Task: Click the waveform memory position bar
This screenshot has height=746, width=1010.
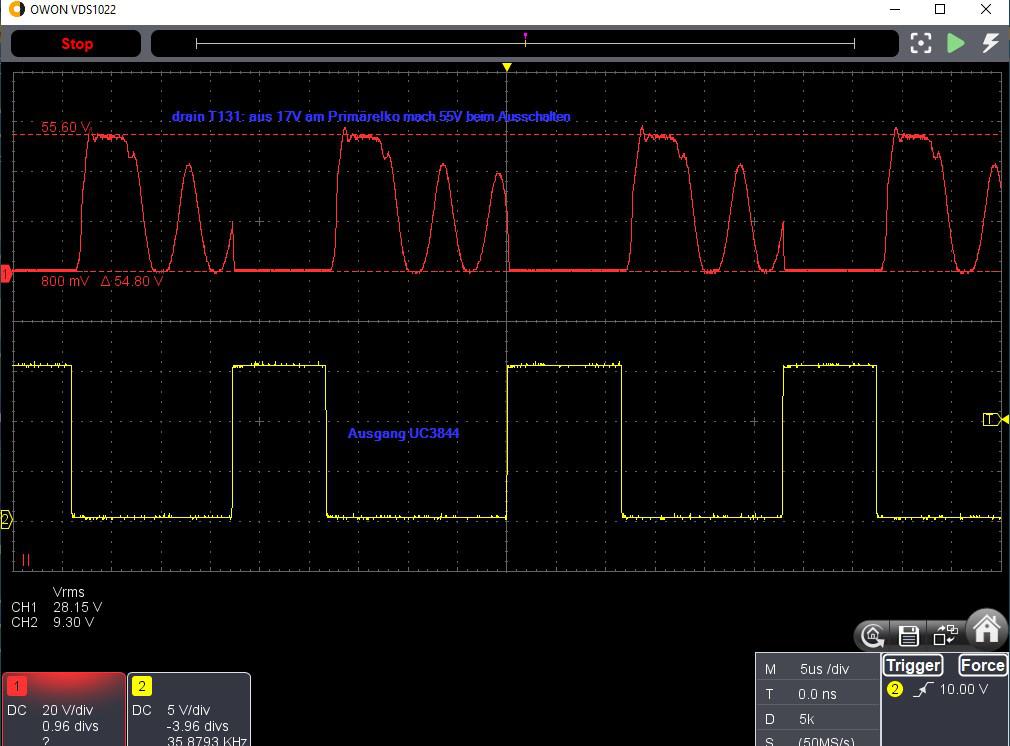Action: point(525,43)
